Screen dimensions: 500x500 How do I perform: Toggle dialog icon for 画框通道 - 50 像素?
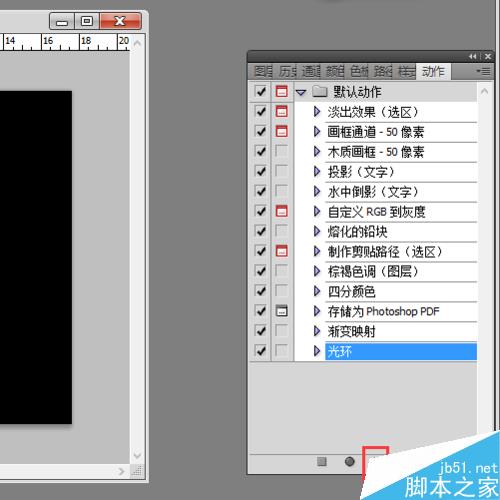[282, 131]
